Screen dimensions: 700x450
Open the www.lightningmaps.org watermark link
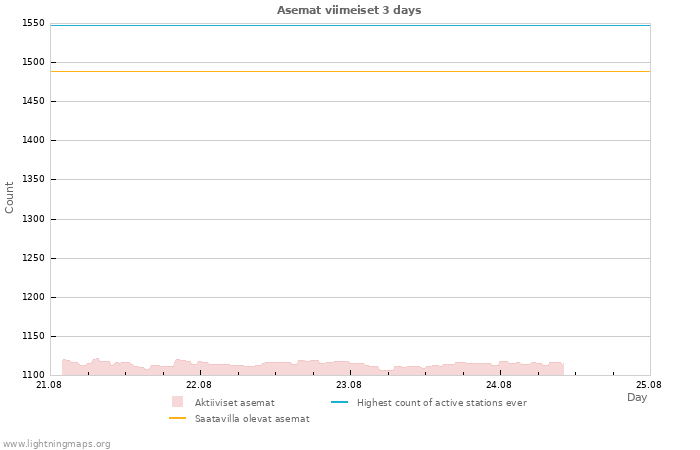(56, 444)
